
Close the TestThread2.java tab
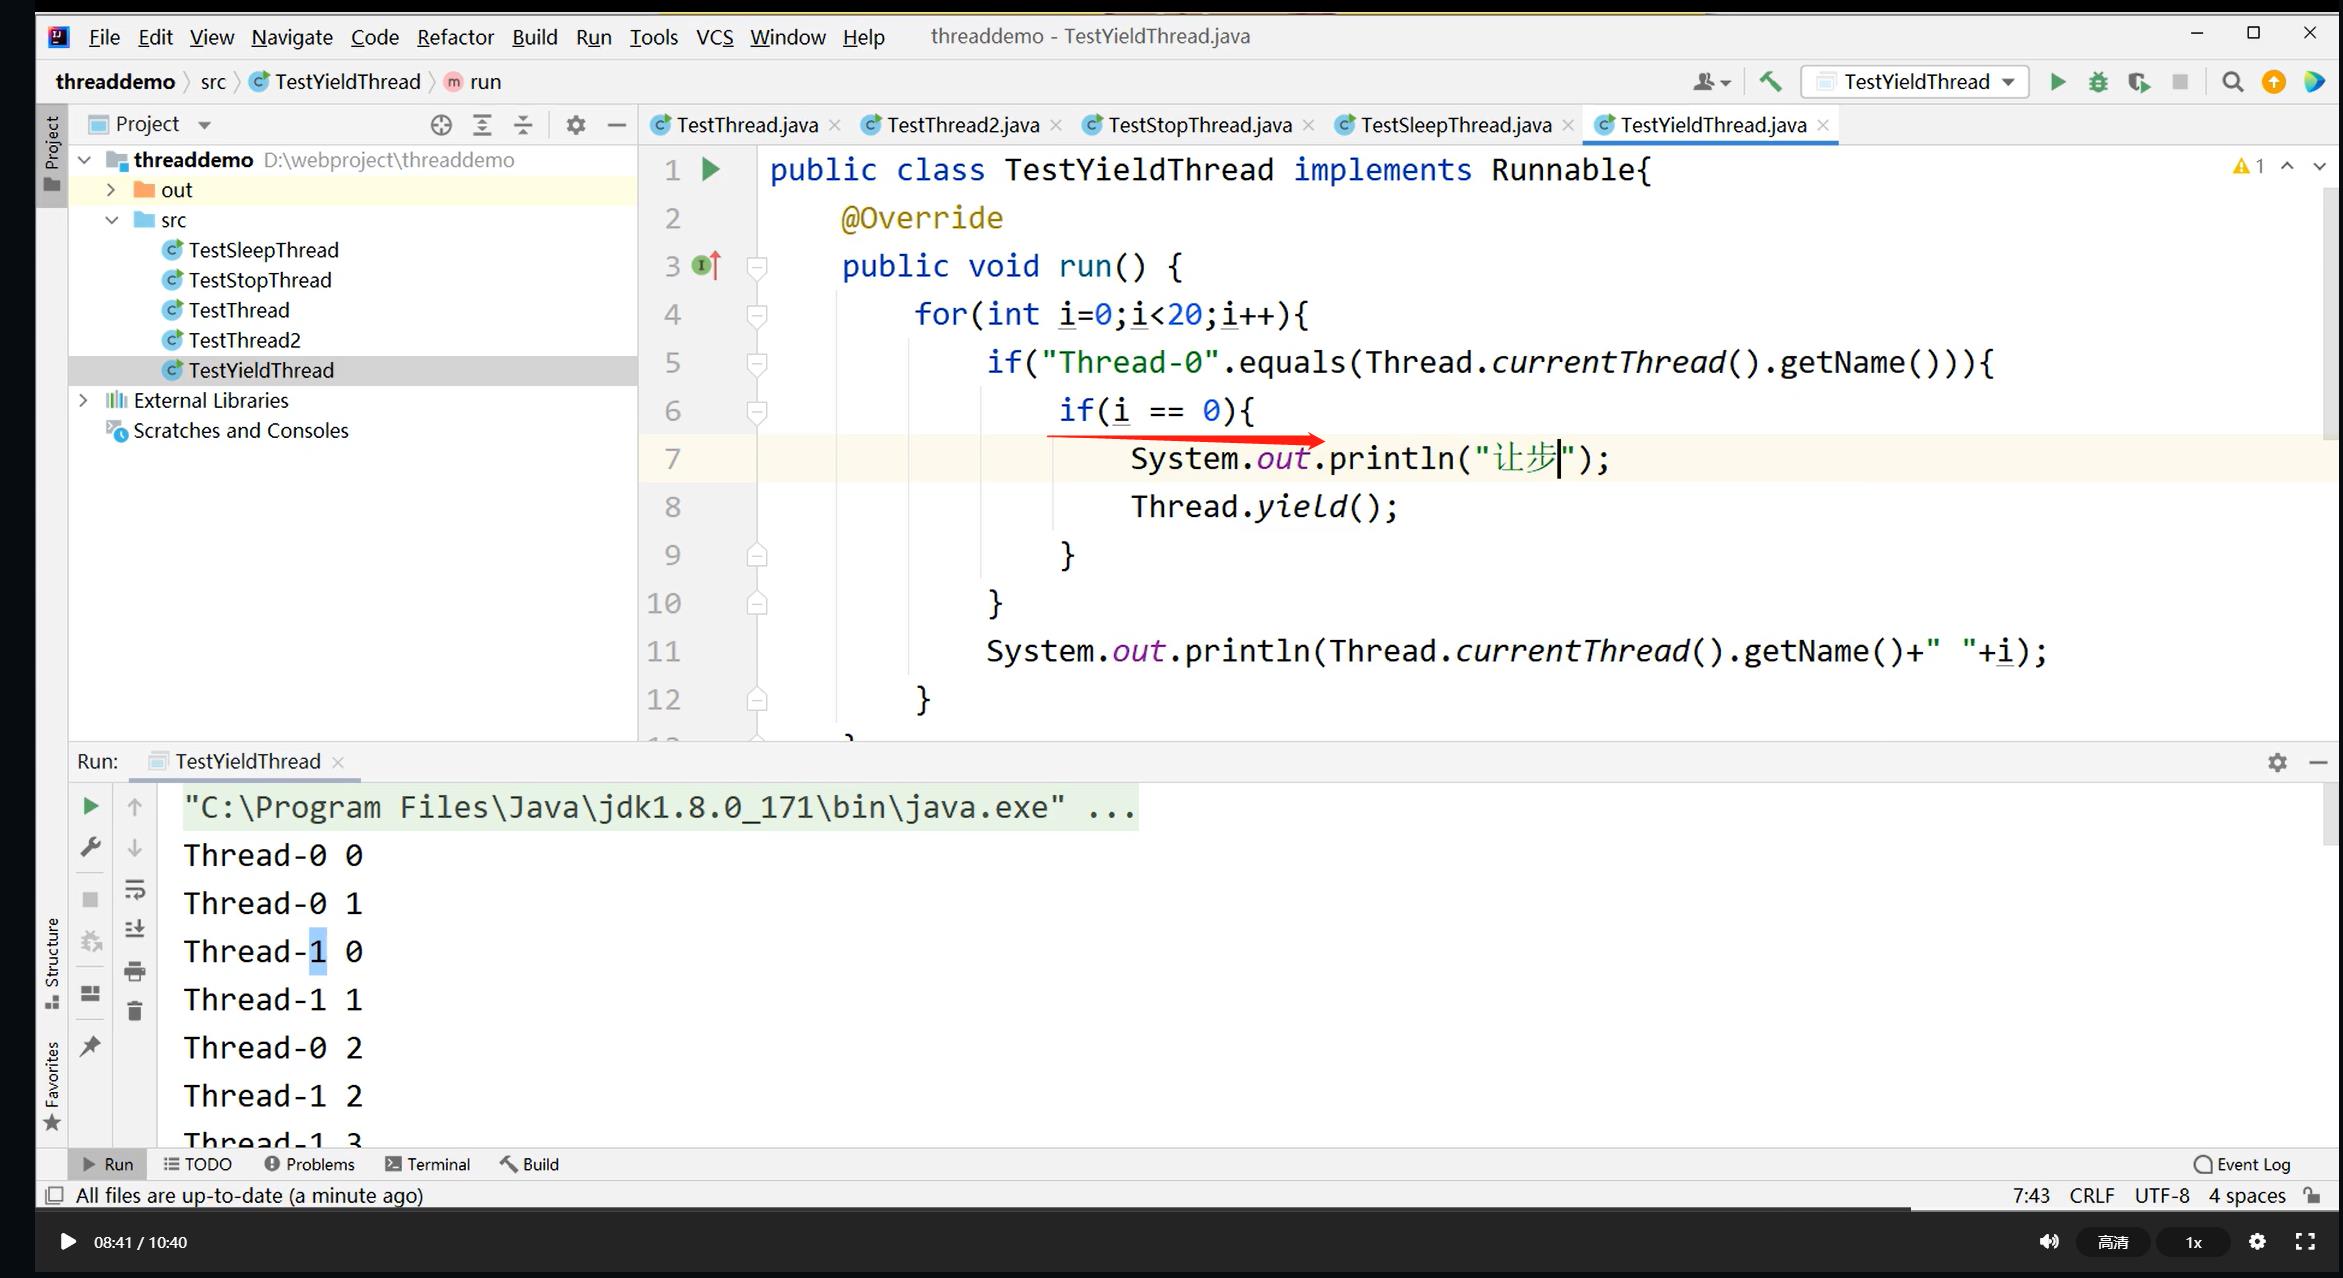point(1056,125)
